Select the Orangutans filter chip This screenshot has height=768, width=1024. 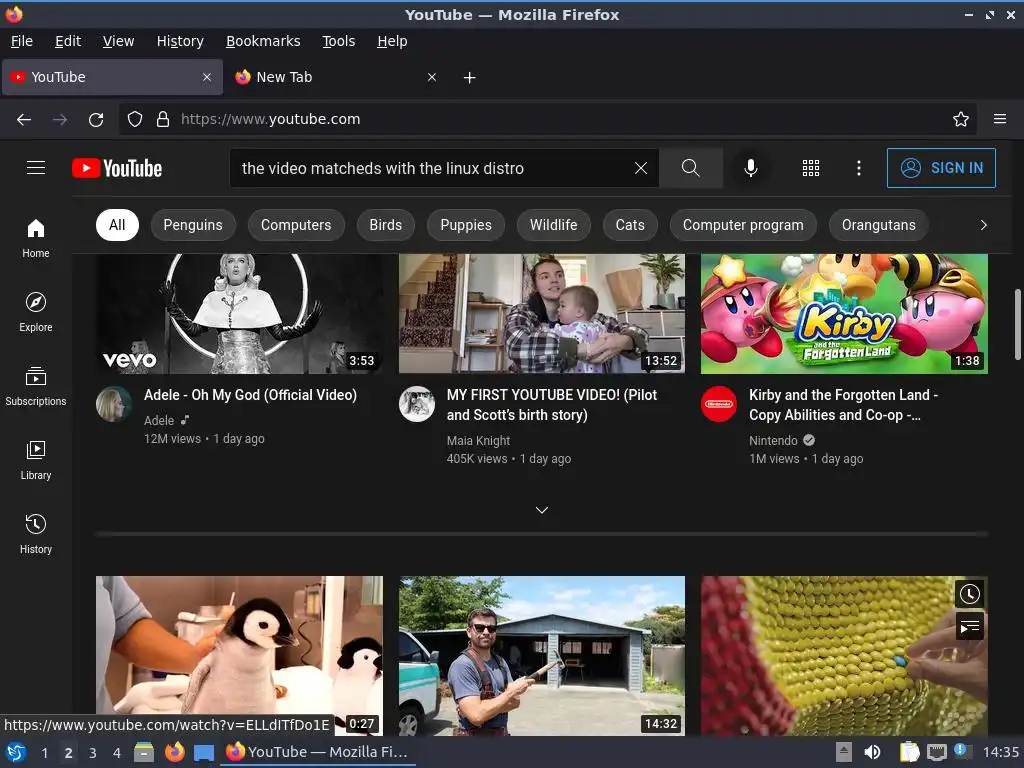click(x=878, y=225)
